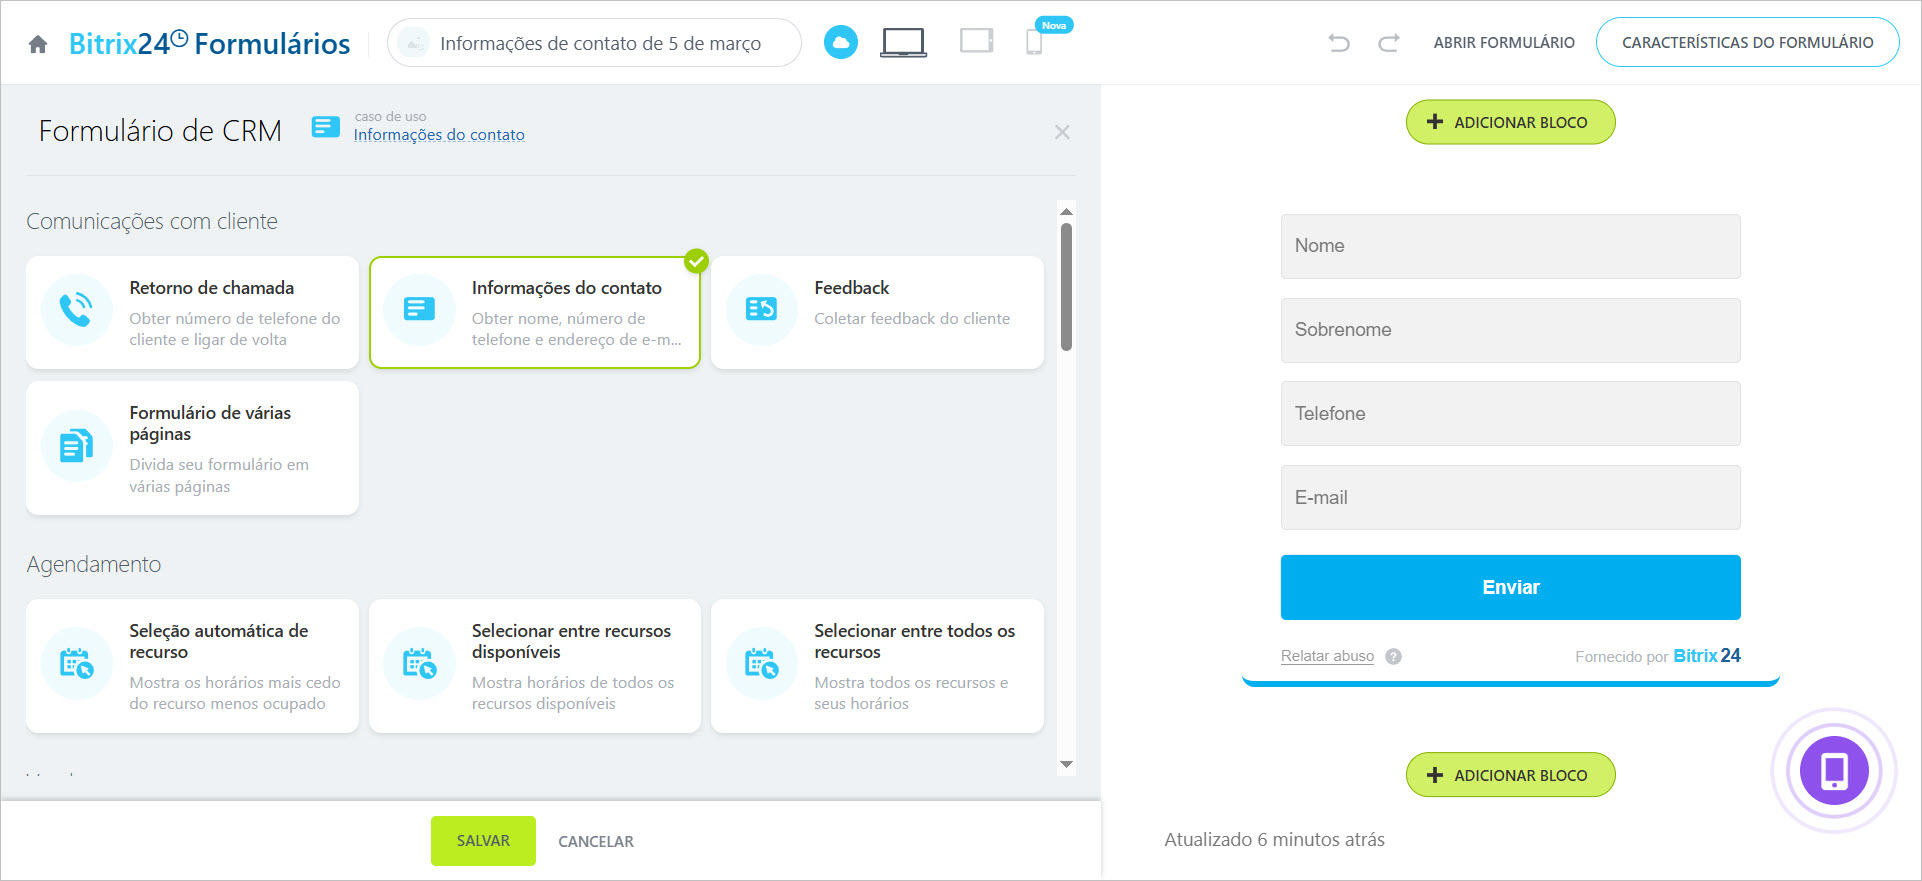Screen dimensions: 1922x881
Task: Switch to desktop preview mode
Action: (x=903, y=42)
